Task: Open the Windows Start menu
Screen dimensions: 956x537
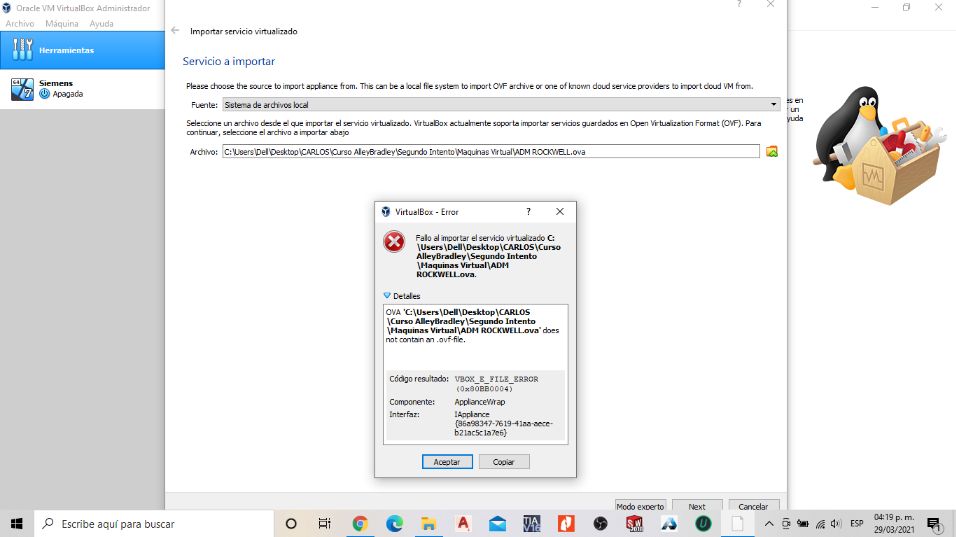Action: (x=16, y=524)
